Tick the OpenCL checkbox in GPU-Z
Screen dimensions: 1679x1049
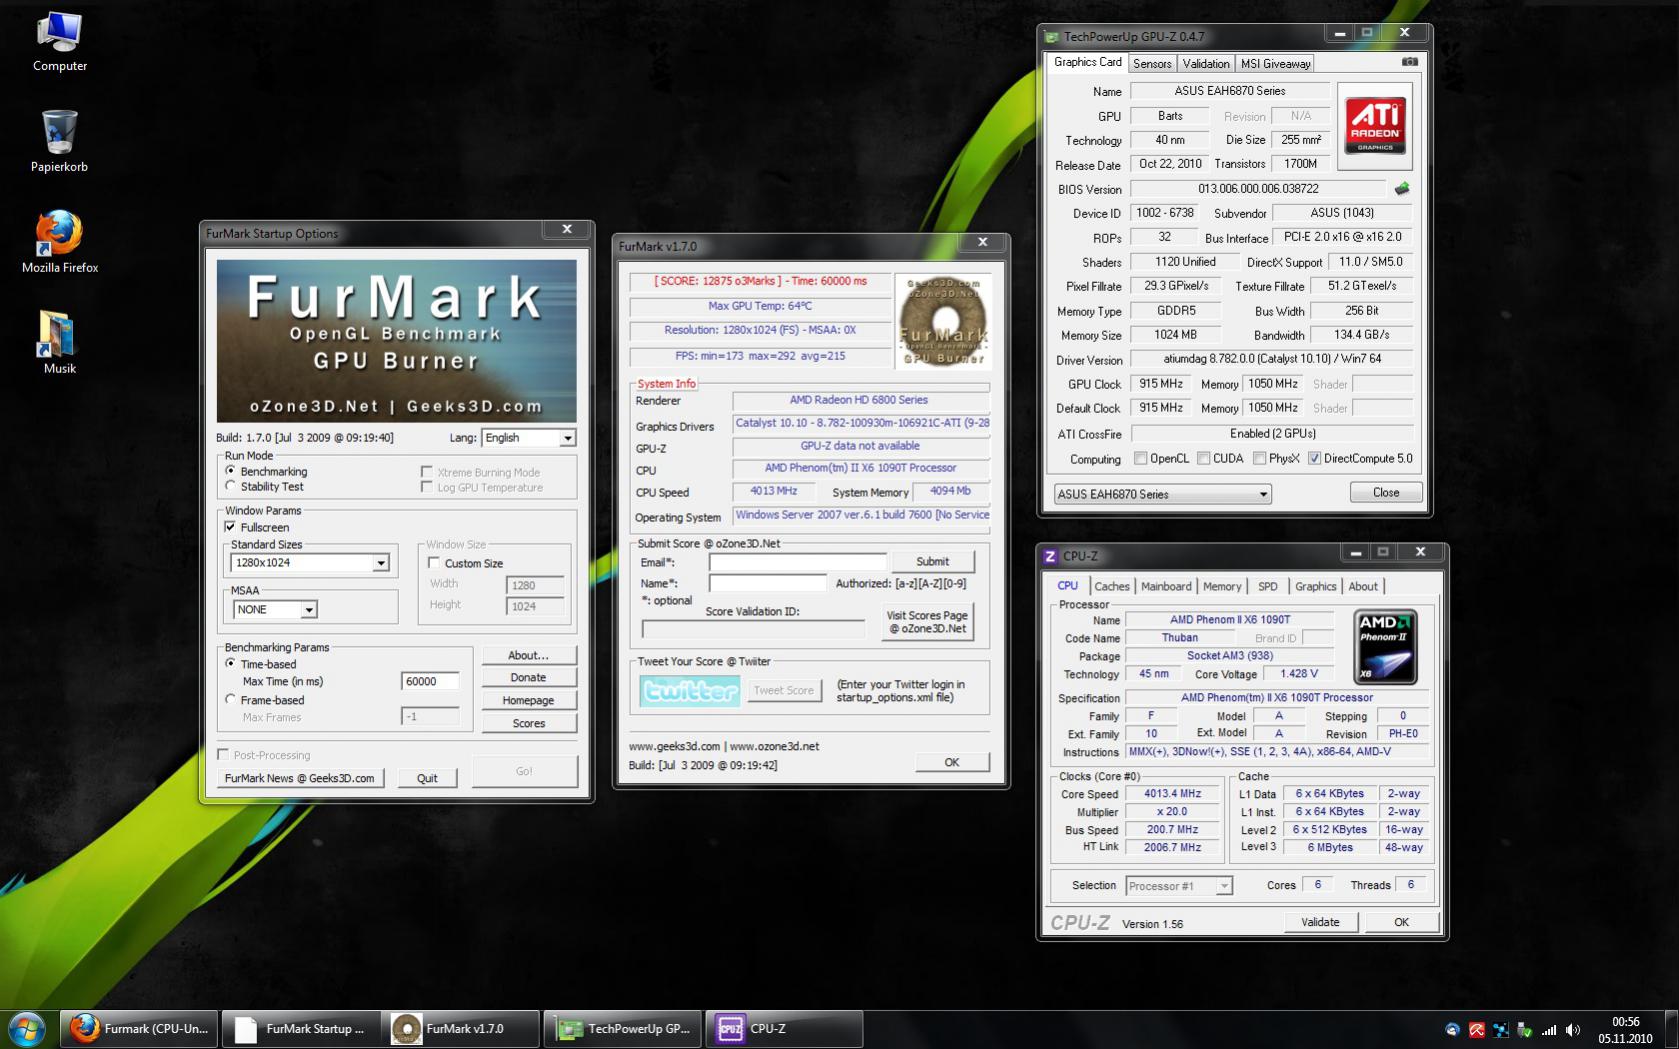coord(1140,459)
